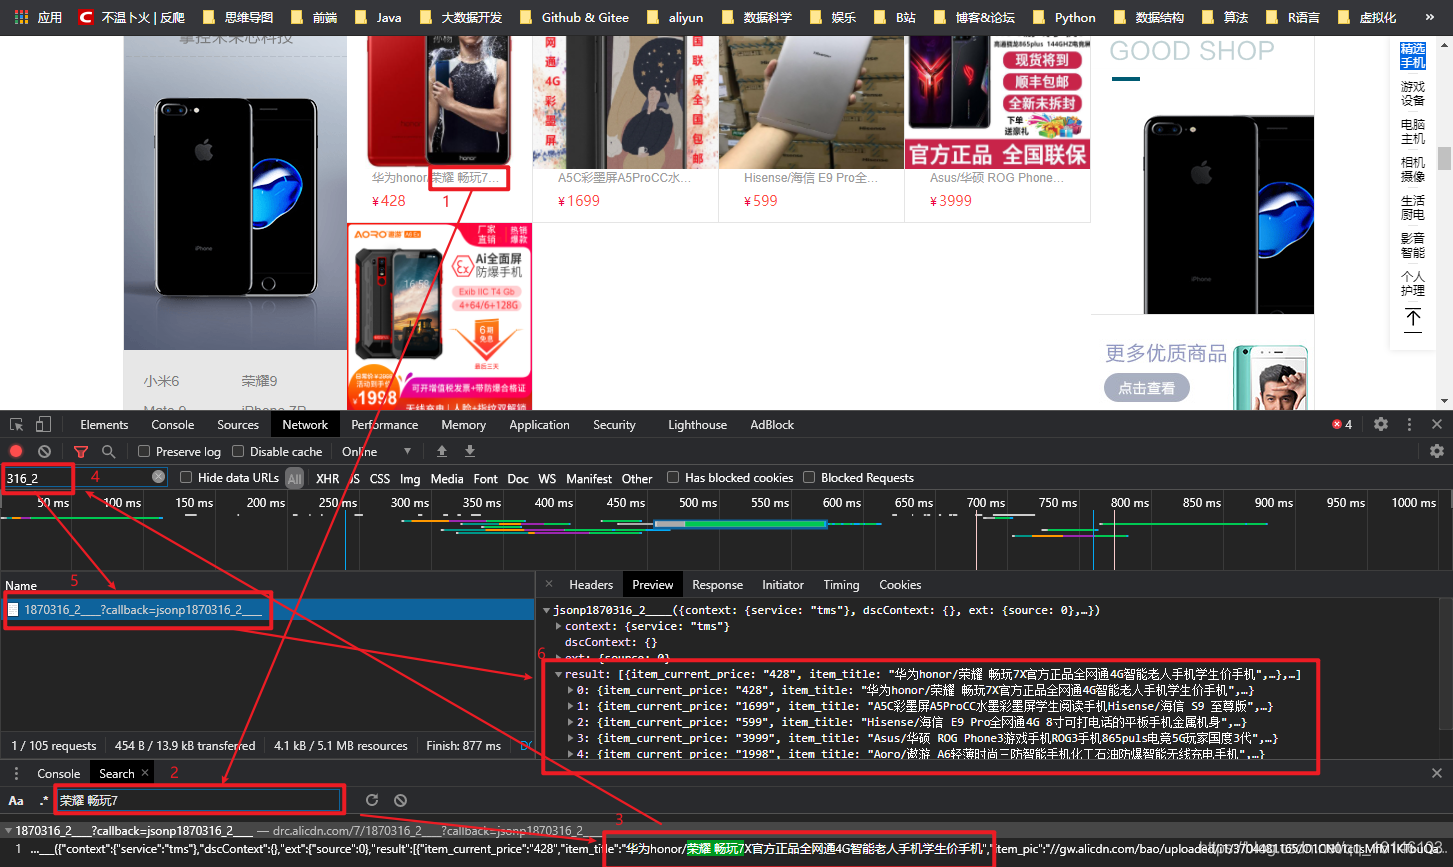Open the Application panel
This screenshot has height=867, width=1453.
539,424
